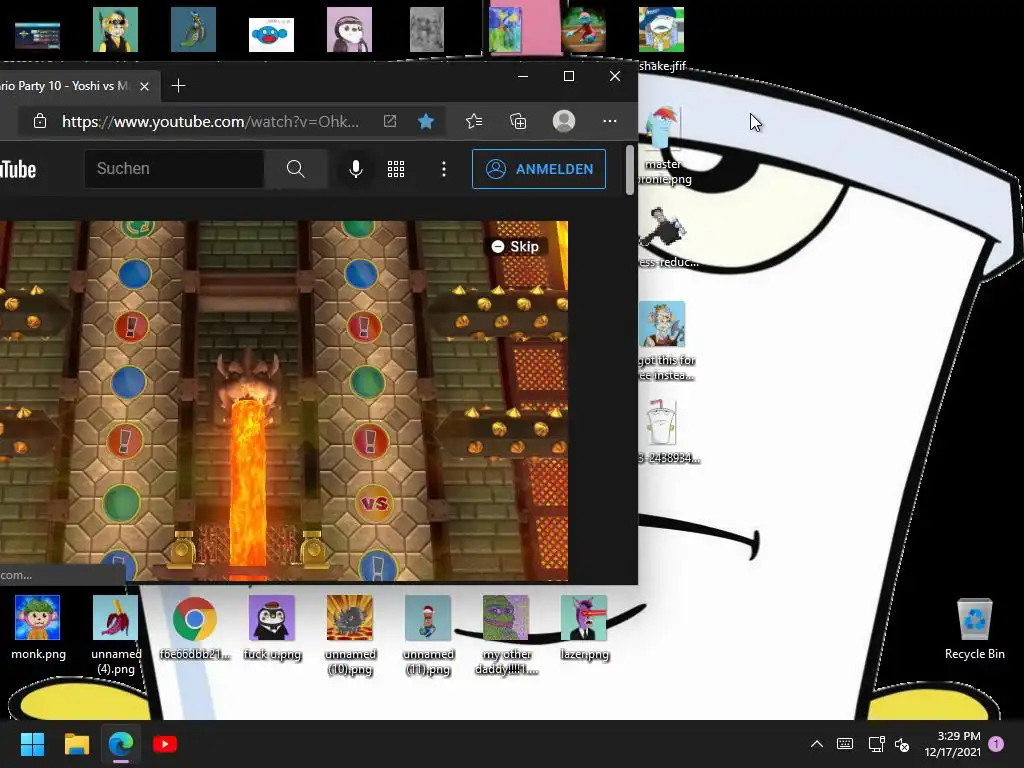Click the YouTube search magnifier button
This screenshot has height=768, width=1024.
(295, 168)
